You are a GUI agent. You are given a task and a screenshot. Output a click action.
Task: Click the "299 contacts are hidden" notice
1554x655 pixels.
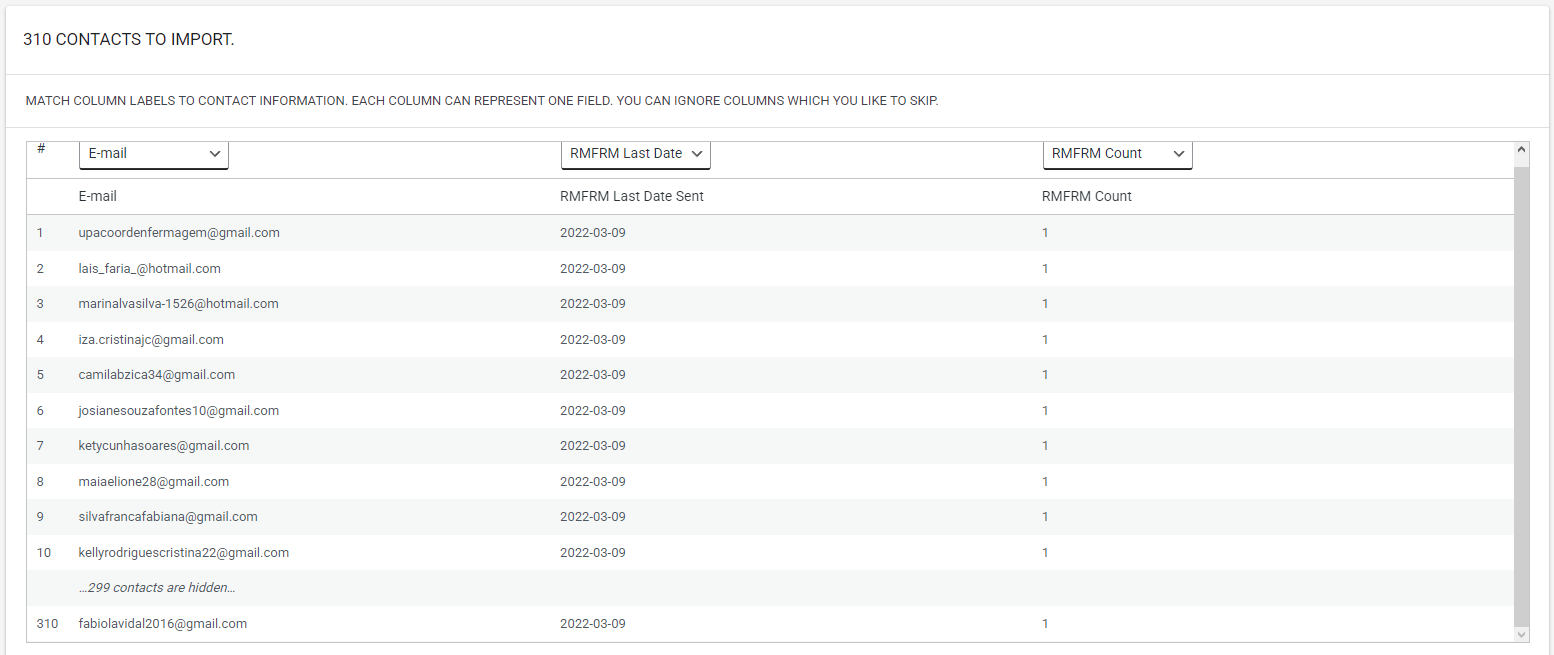(x=157, y=588)
